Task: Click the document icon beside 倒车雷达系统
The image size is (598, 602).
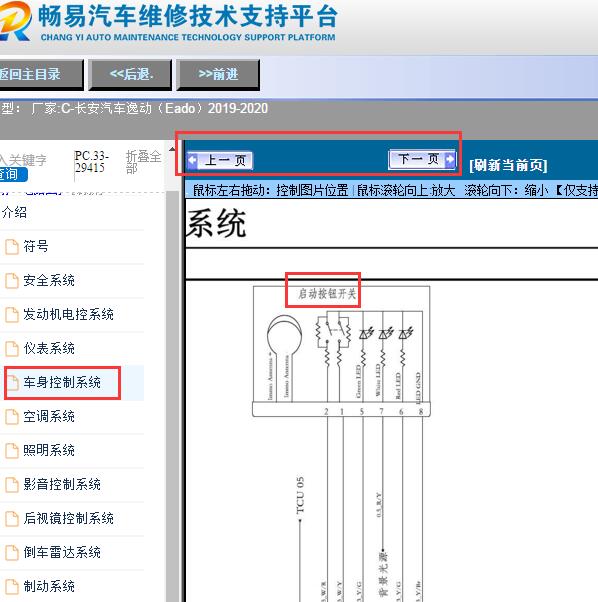Action: 12,553
